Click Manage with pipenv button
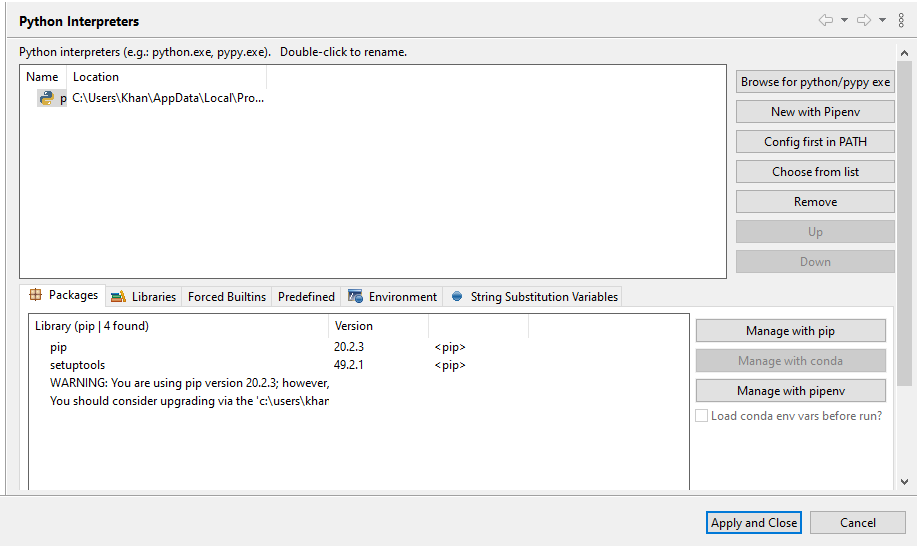This screenshot has height=546, width=917. [x=791, y=391]
